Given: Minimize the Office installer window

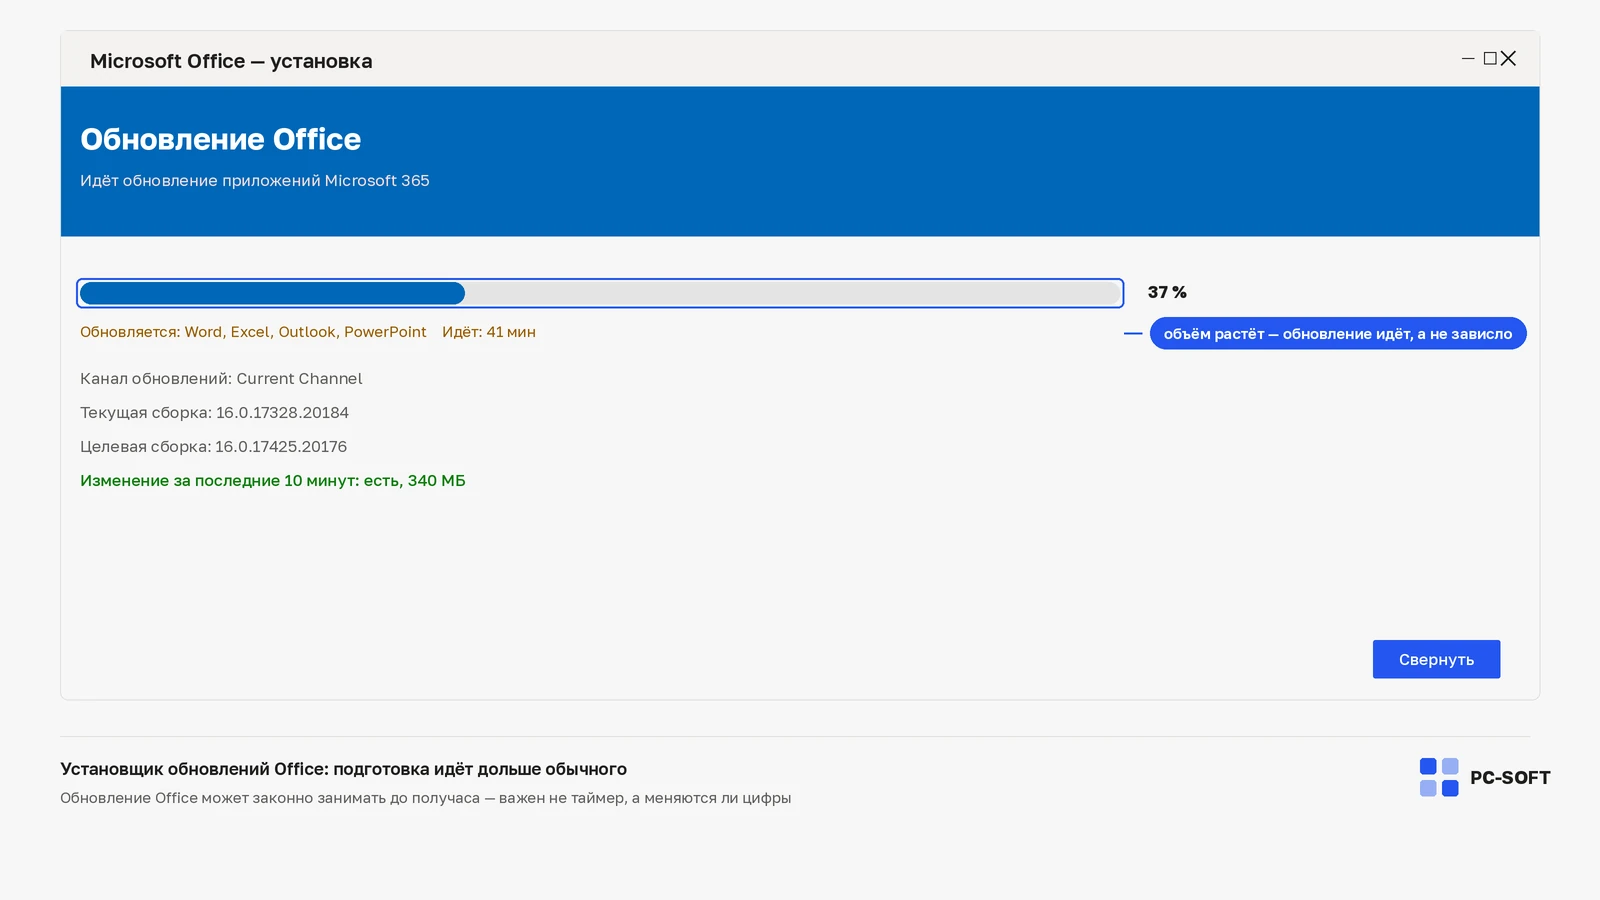Looking at the screenshot, I should point(1468,59).
